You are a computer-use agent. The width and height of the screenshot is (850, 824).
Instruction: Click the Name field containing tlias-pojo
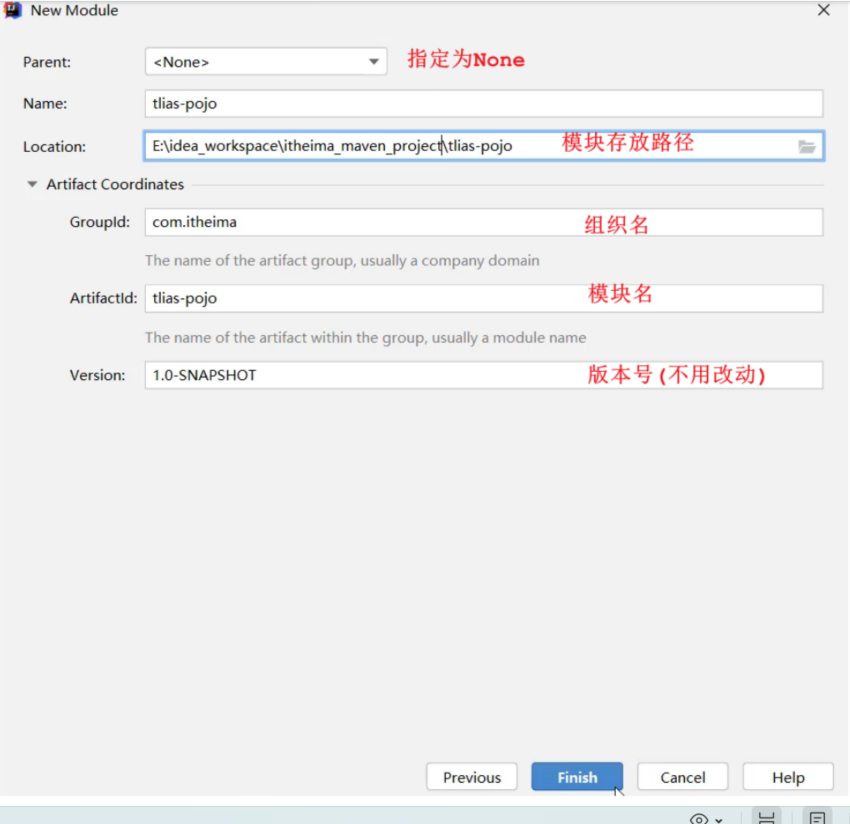point(483,104)
